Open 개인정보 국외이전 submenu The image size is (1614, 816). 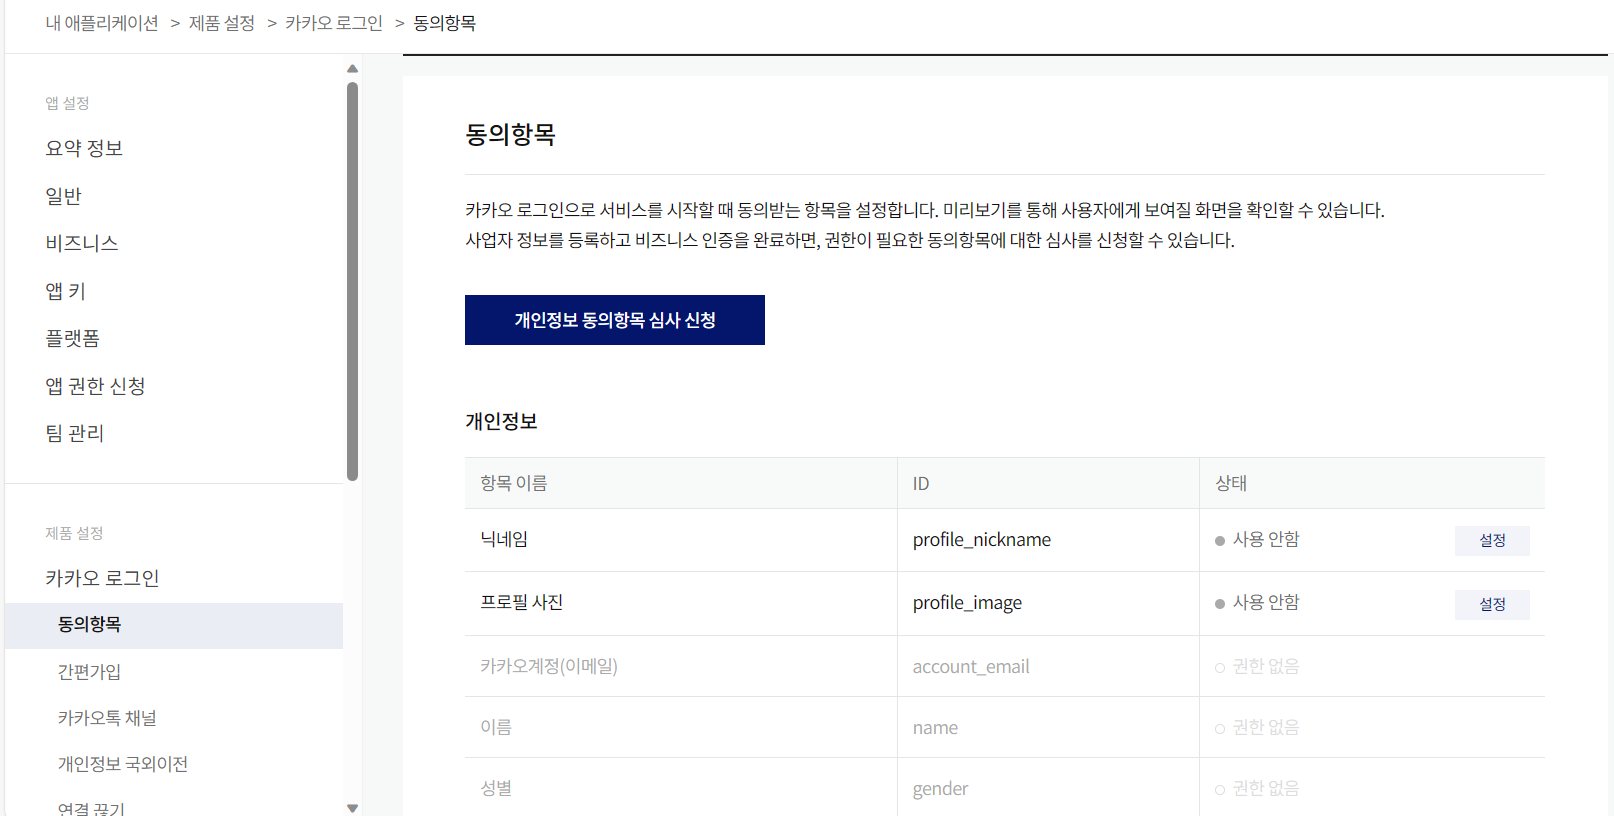[x=123, y=764]
